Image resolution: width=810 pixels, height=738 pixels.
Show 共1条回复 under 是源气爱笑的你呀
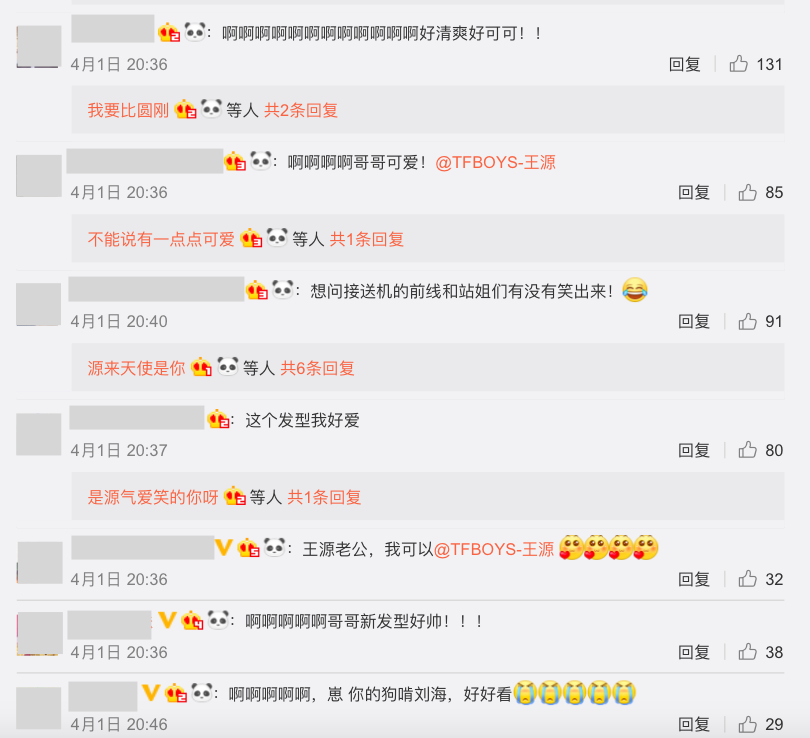(324, 497)
